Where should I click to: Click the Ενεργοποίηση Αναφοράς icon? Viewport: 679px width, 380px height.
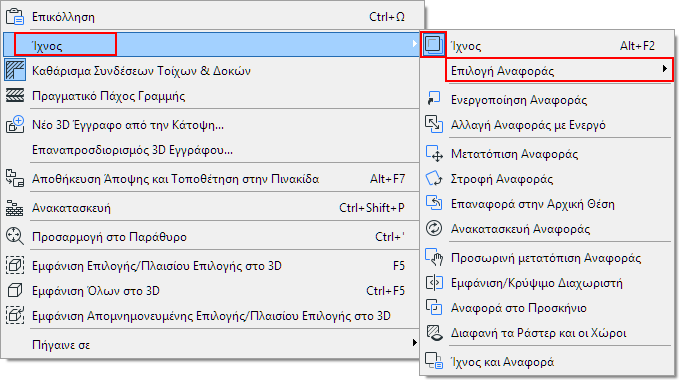[433, 99]
